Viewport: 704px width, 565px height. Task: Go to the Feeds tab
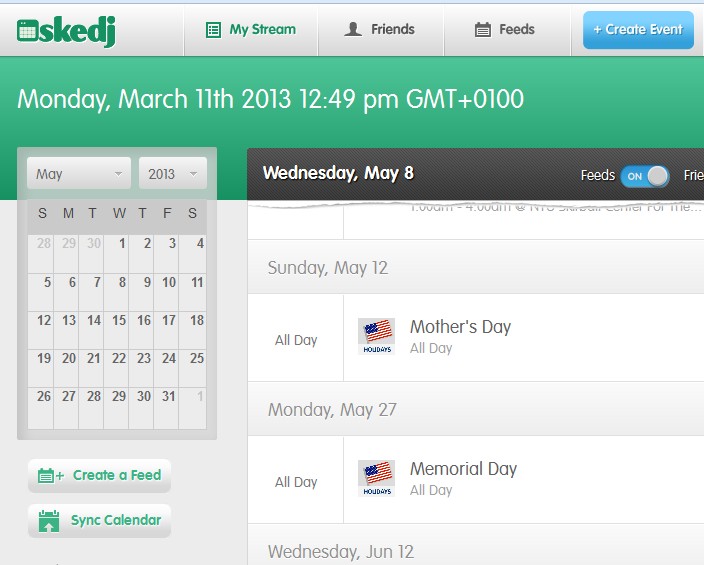(505, 30)
